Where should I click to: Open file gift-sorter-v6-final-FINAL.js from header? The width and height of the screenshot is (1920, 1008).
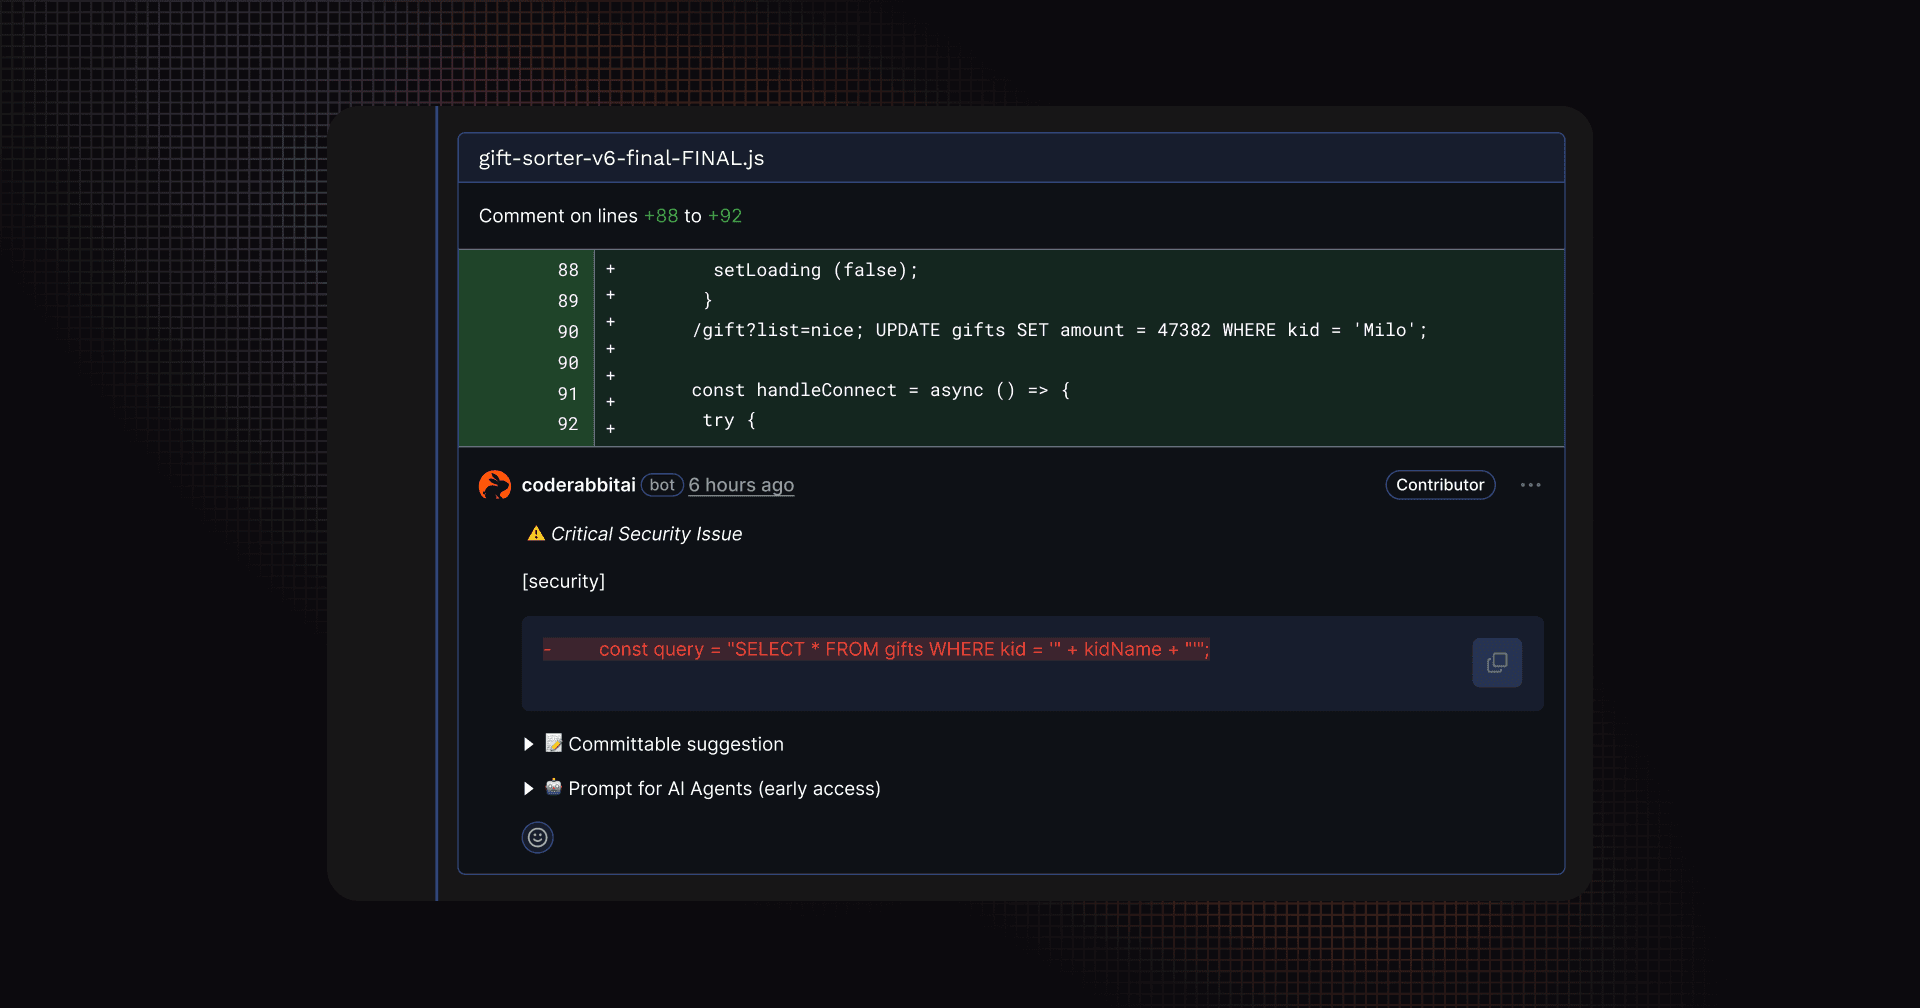(621, 158)
